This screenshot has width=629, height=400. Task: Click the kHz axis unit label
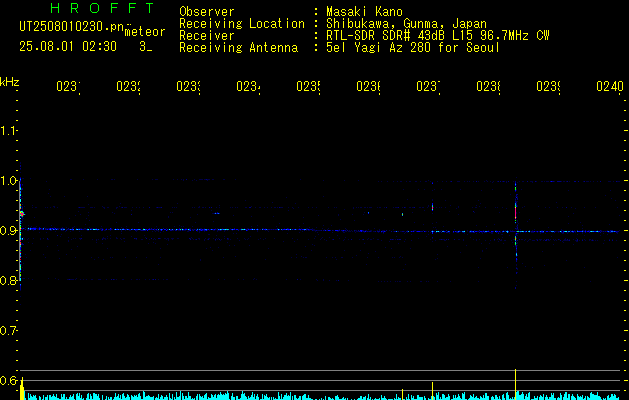[9, 82]
